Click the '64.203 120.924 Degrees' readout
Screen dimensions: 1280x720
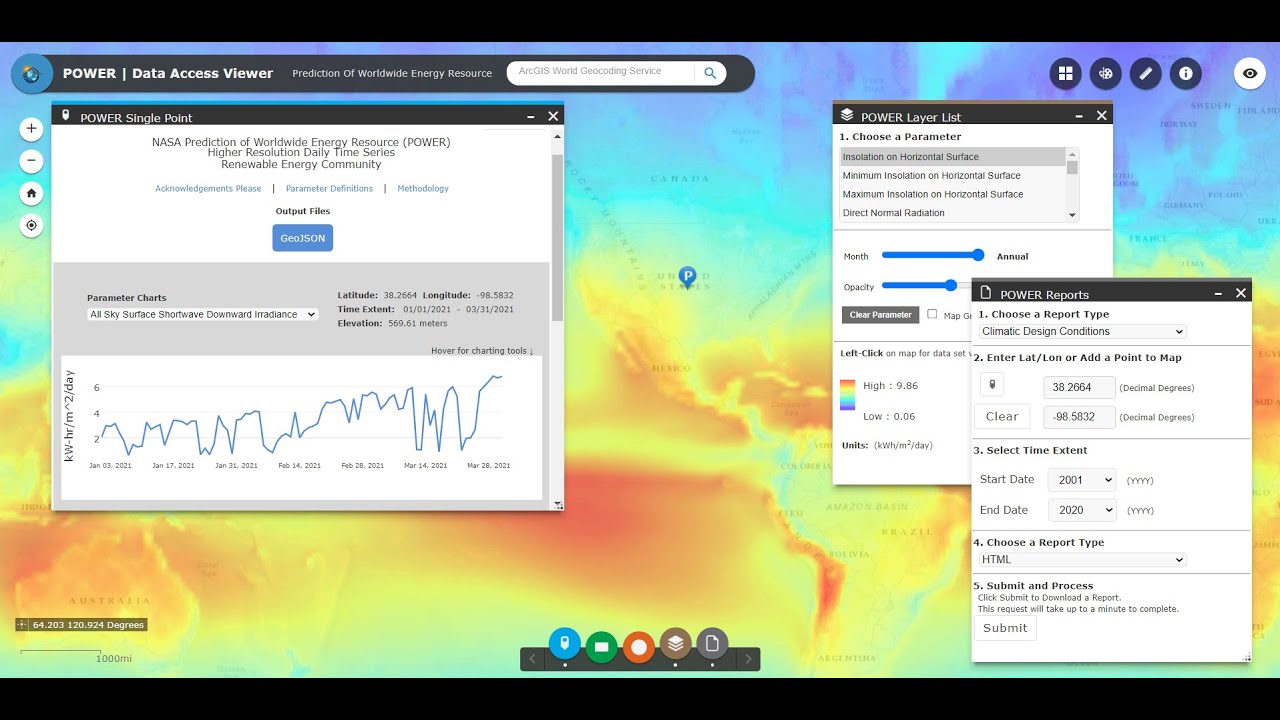click(89, 625)
